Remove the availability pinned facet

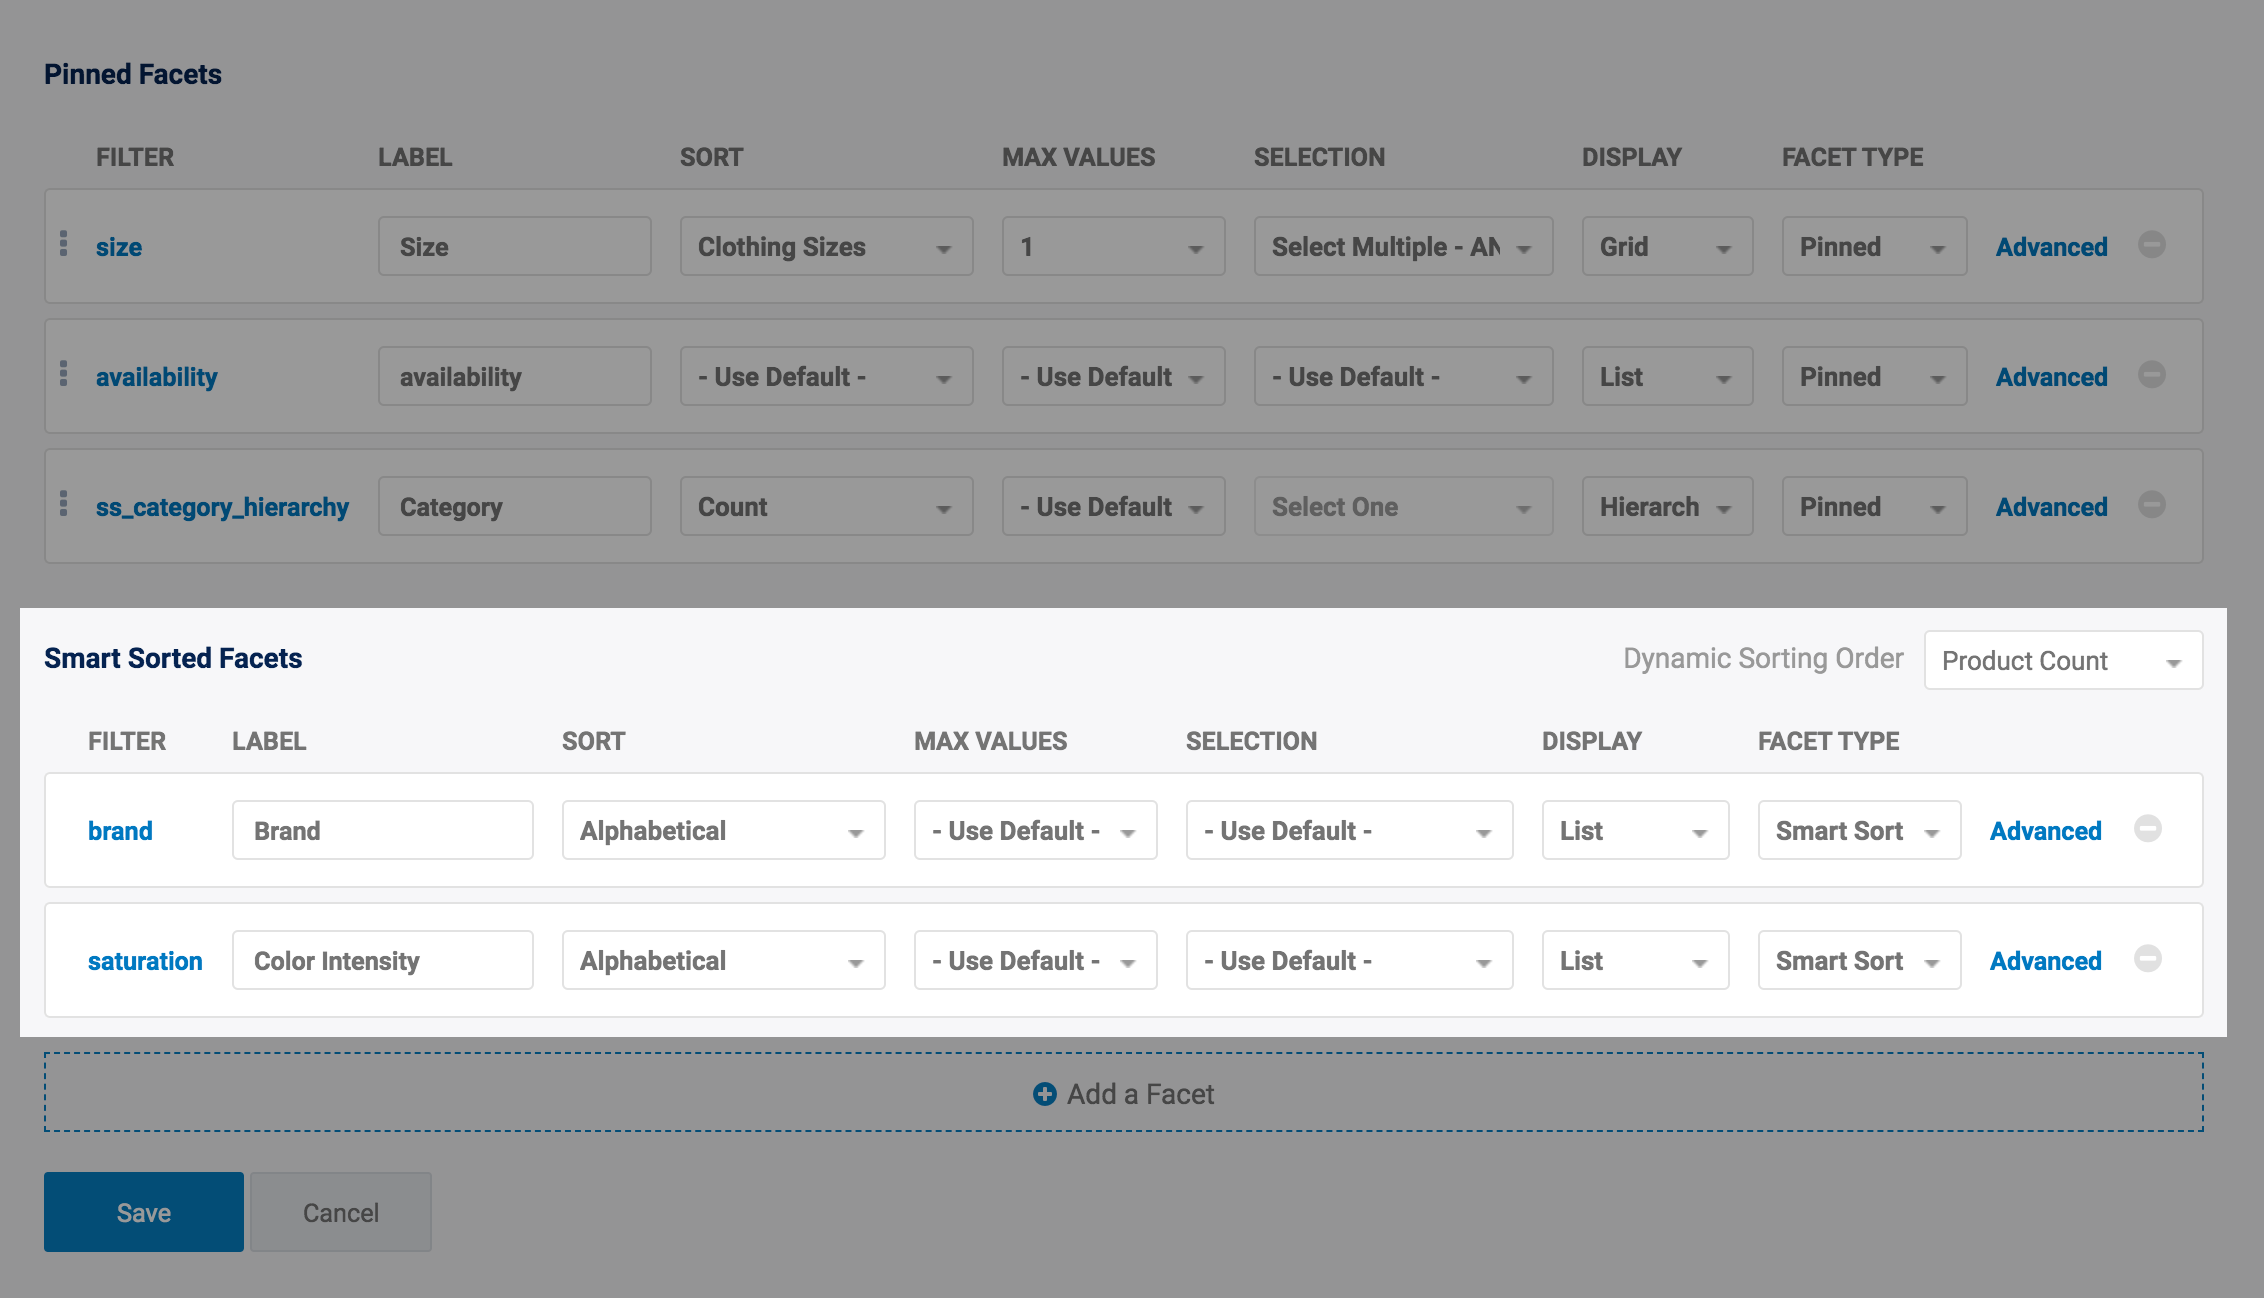tap(2151, 375)
